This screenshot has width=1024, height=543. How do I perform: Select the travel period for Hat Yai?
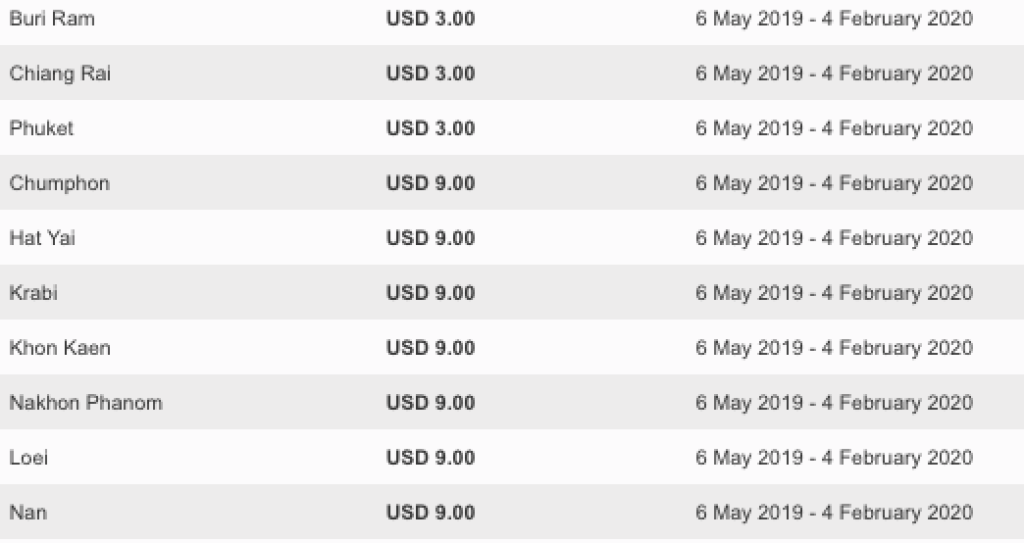point(834,239)
